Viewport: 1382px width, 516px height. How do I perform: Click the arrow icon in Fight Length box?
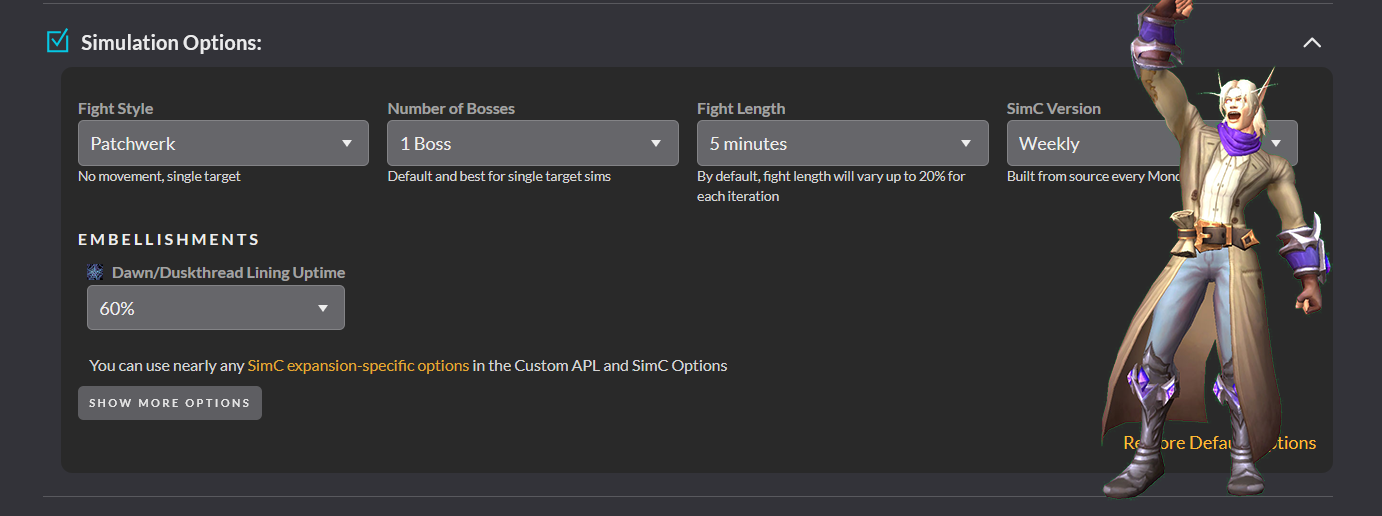(x=966, y=143)
